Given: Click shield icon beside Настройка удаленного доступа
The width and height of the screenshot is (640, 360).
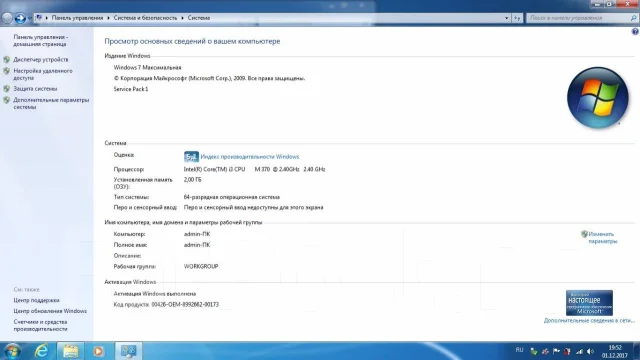Looking at the screenshot, I should pyautogui.click(x=7, y=71).
